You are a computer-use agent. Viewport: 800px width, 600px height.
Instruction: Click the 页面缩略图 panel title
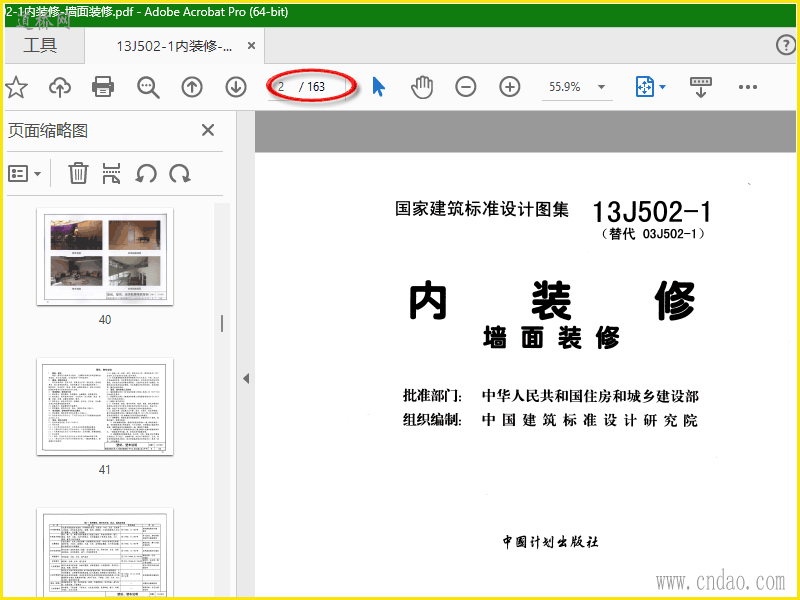(x=48, y=131)
